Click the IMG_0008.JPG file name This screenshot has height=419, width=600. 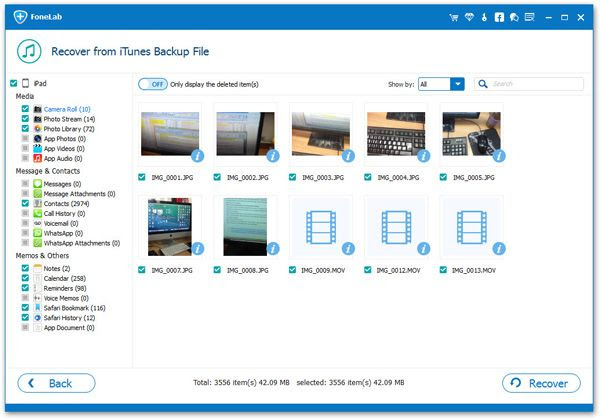pyautogui.click(x=248, y=271)
